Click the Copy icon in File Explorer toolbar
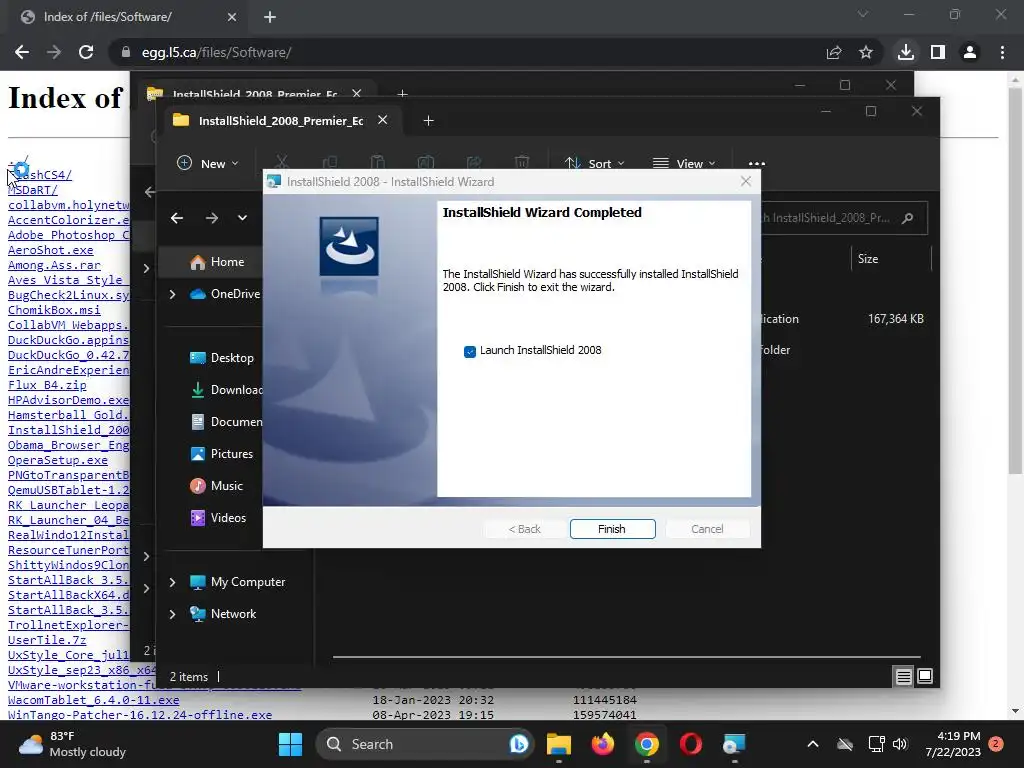The height and width of the screenshot is (768, 1024). point(330,162)
